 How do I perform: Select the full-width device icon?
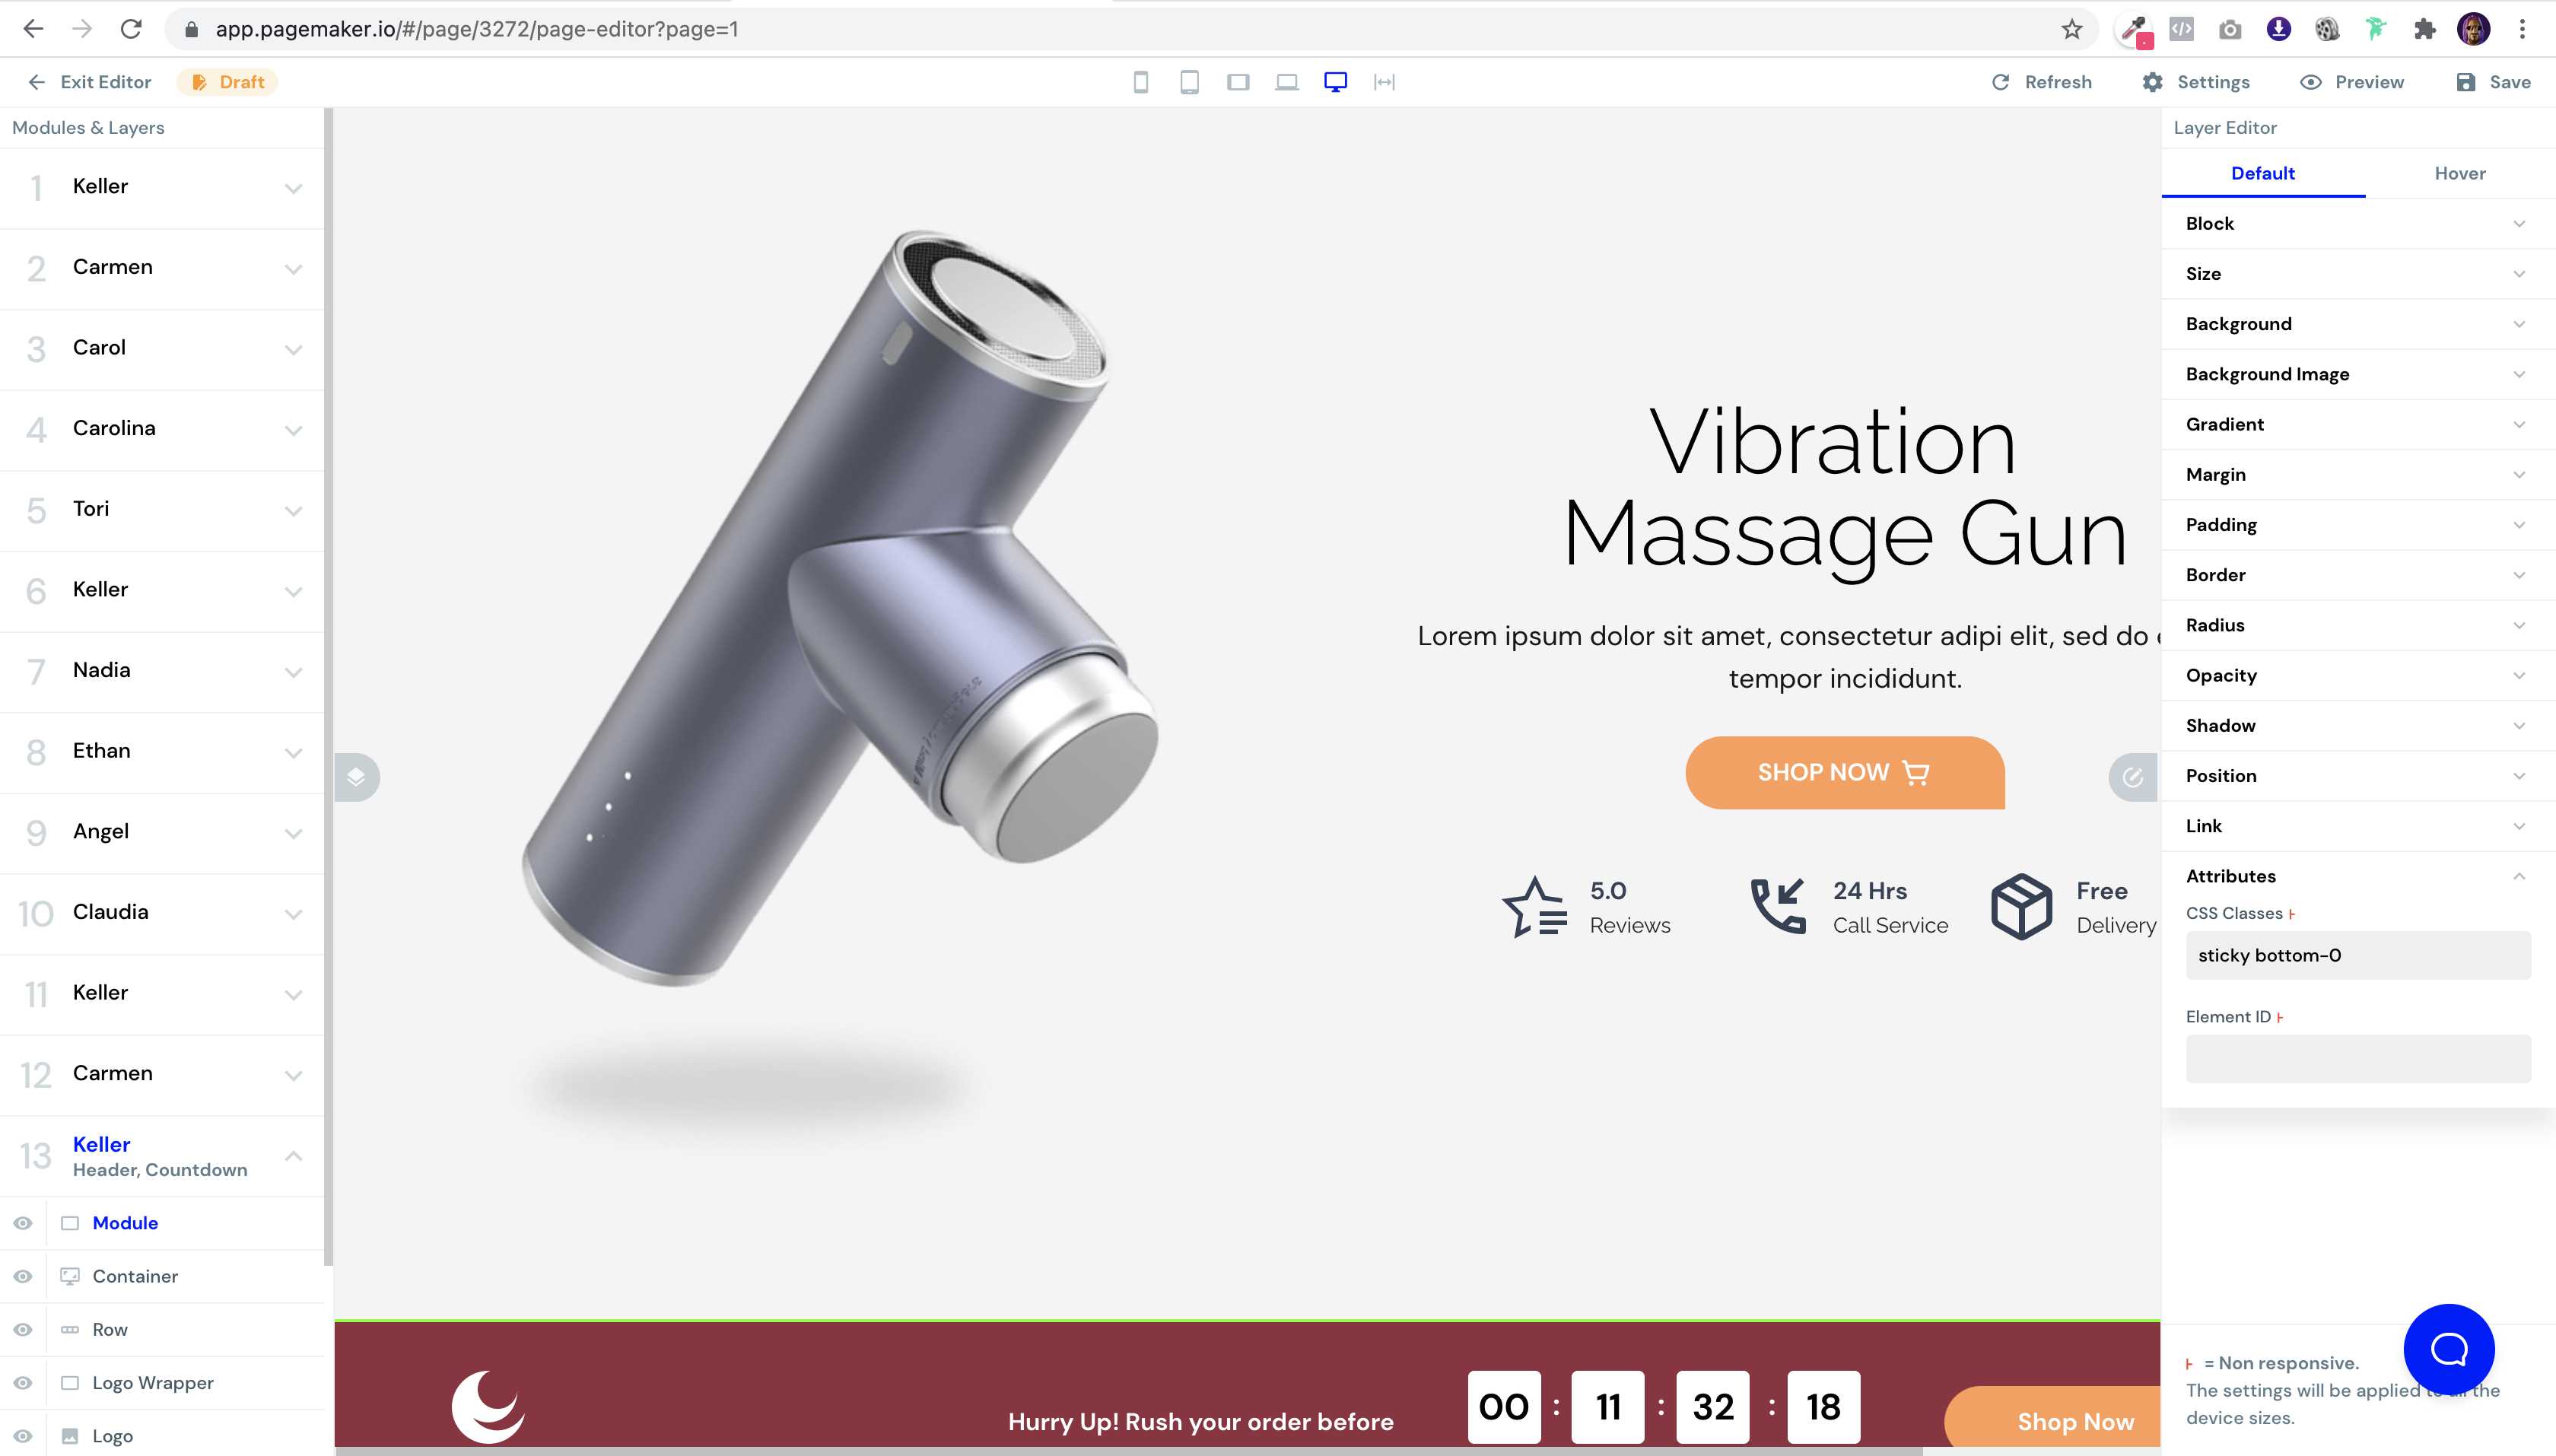pyautogui.click(x=1385, y=82)
